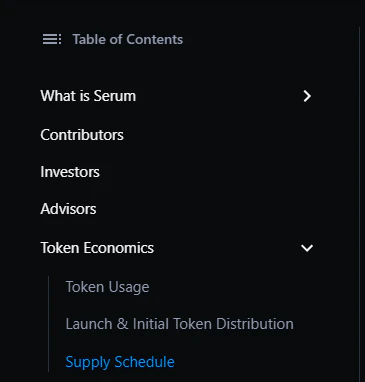Click the word Serum in the first entry
Viewport: 365px width, 382px height.
tap(115, 96)
